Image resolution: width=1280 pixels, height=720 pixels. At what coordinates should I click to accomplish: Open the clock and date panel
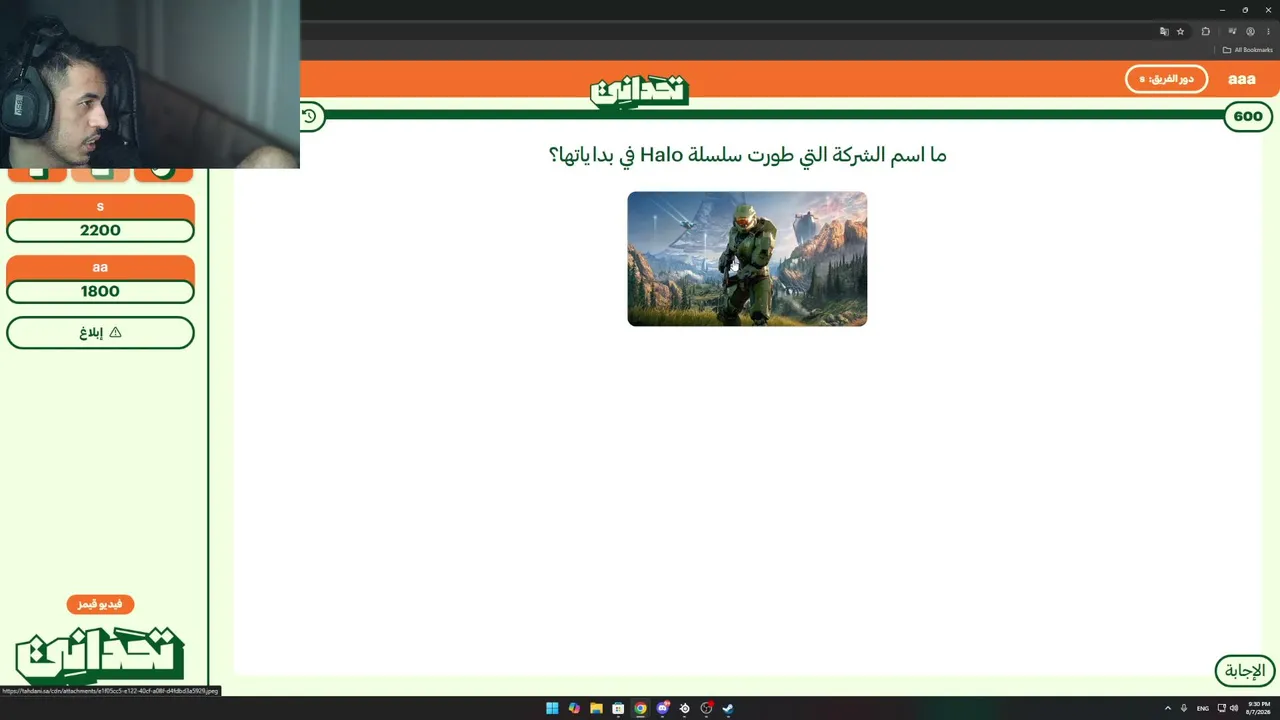pos(1258,708)
